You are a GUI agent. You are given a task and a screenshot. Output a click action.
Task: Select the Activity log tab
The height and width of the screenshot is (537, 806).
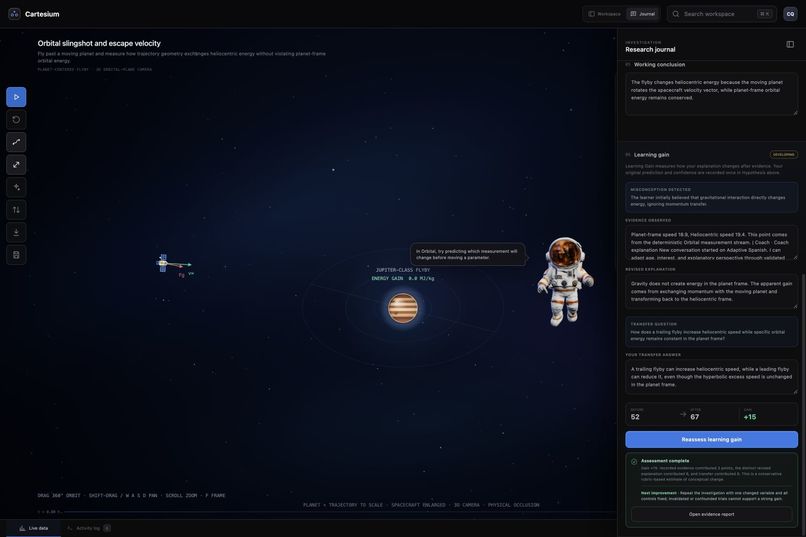88,528
